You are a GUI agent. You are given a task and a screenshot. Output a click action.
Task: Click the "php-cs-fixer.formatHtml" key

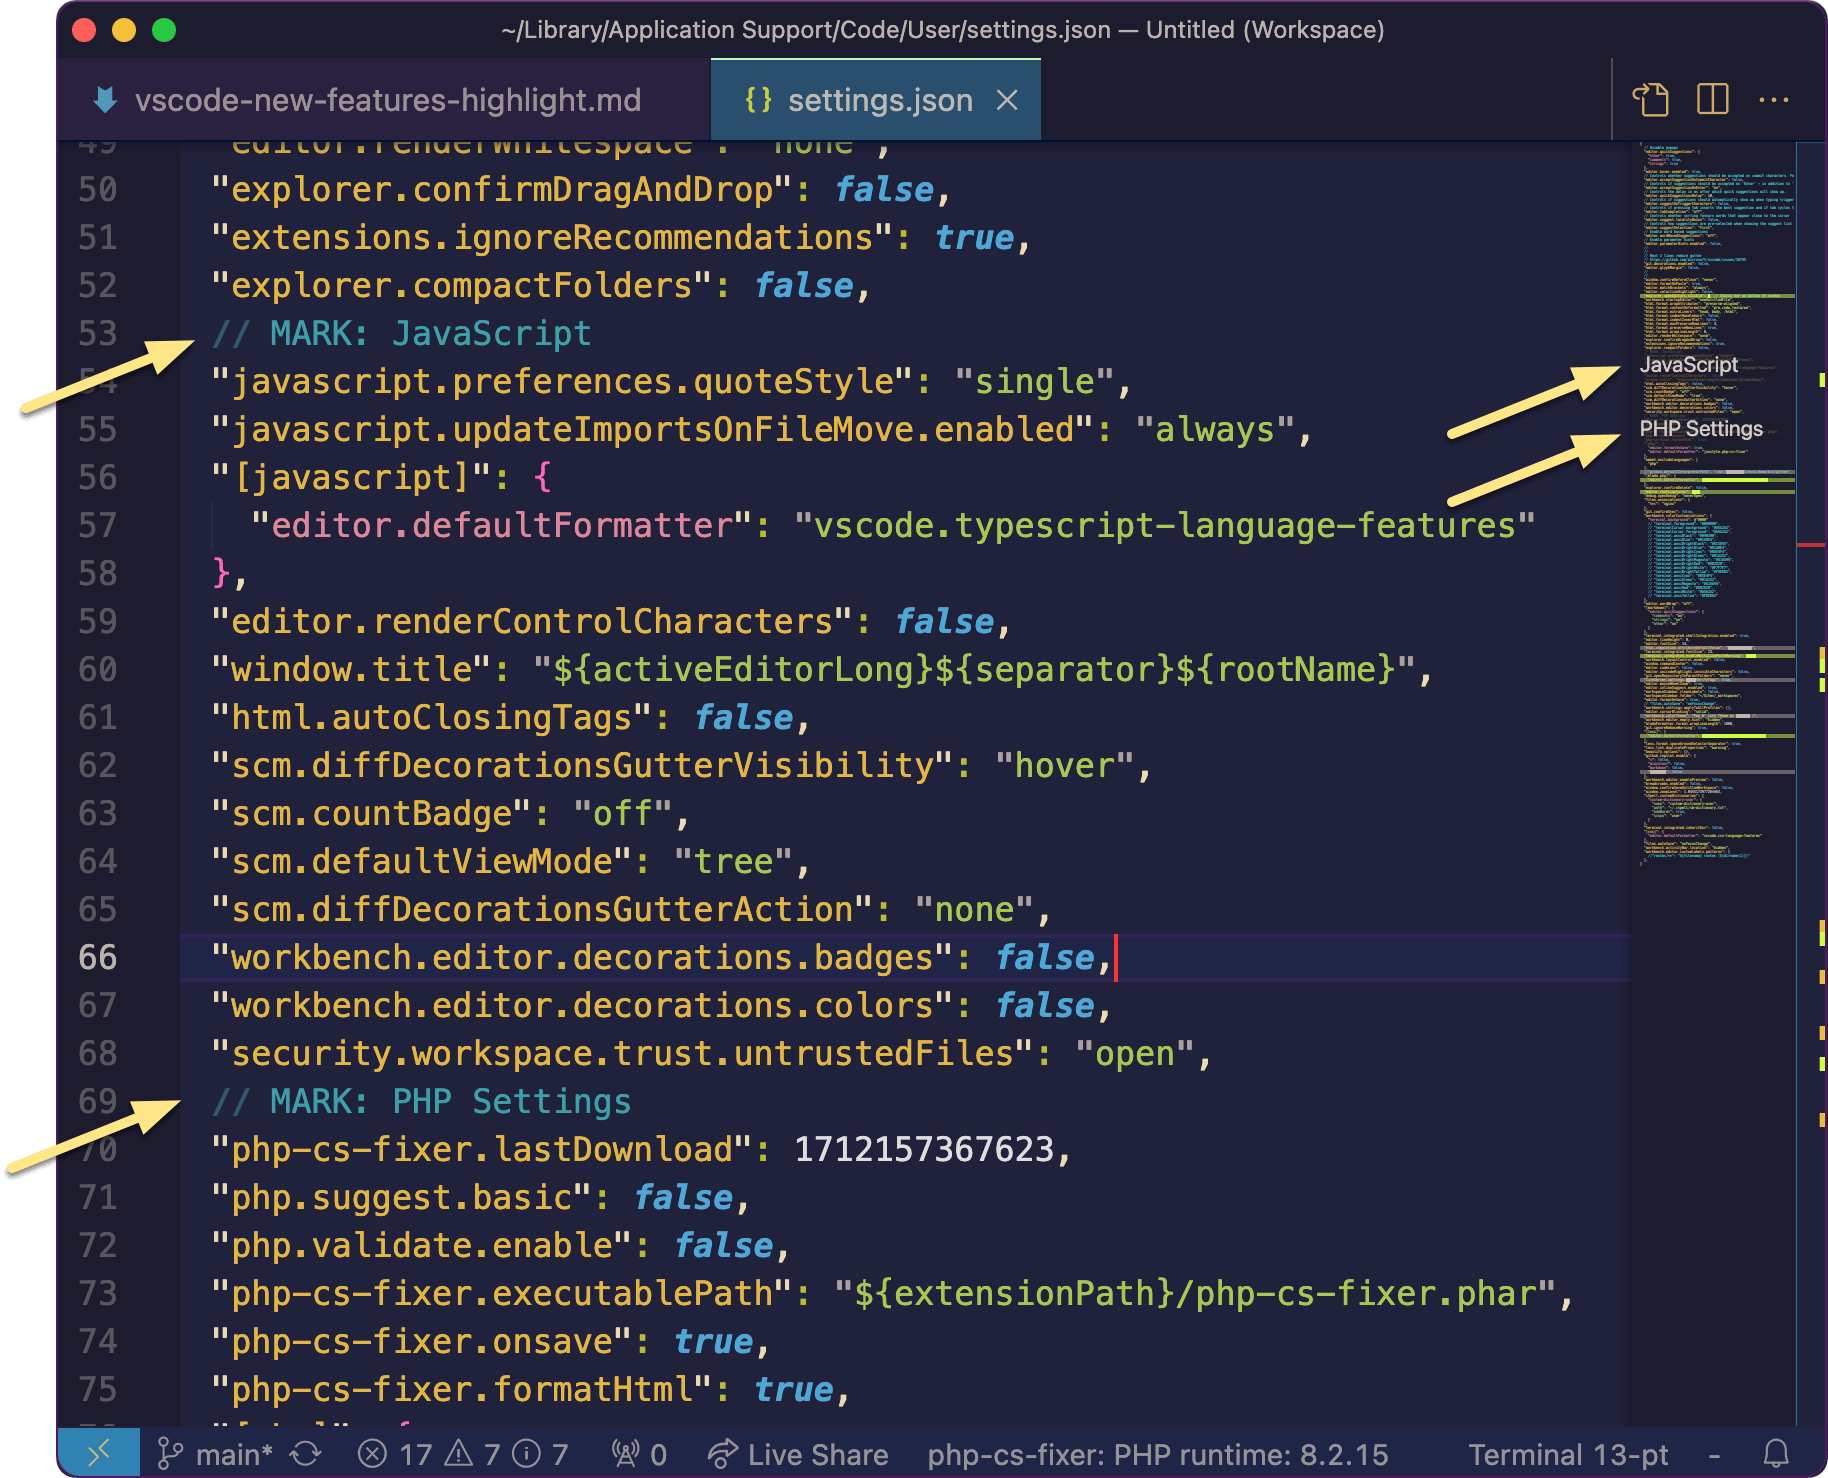tap(462, 1390)
